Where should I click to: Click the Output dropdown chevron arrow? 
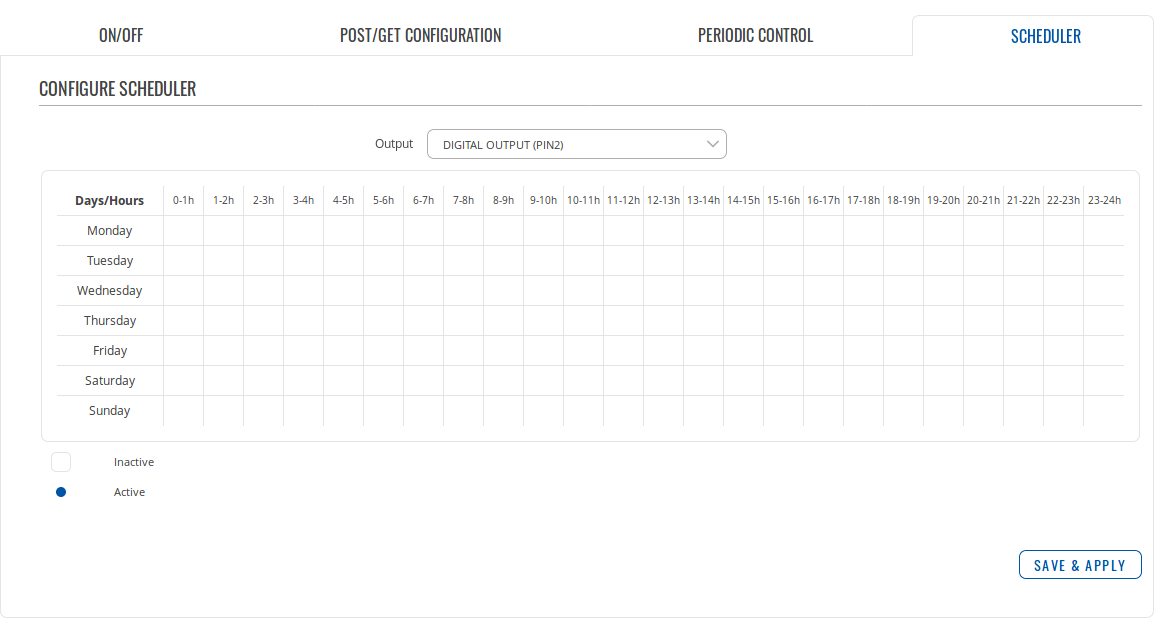click(x=712, y=144)
